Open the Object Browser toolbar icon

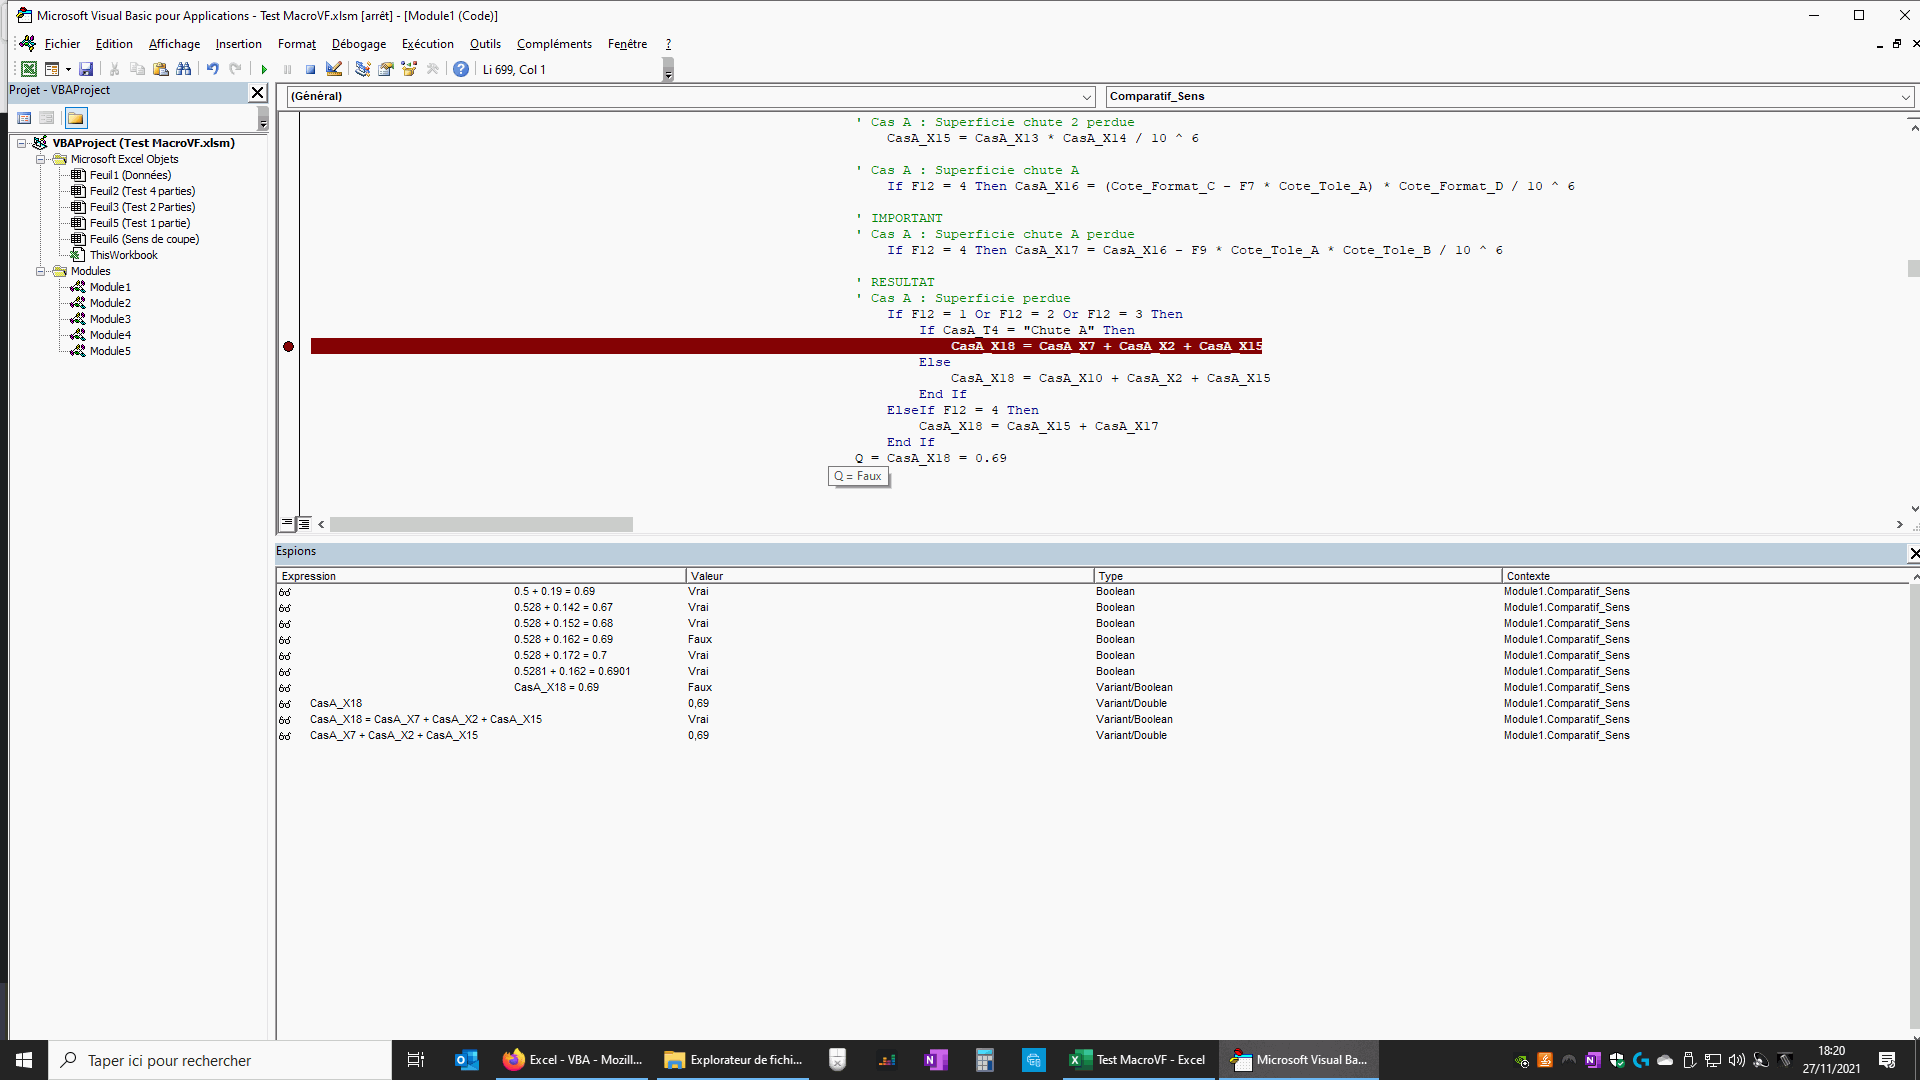point(409,69)
